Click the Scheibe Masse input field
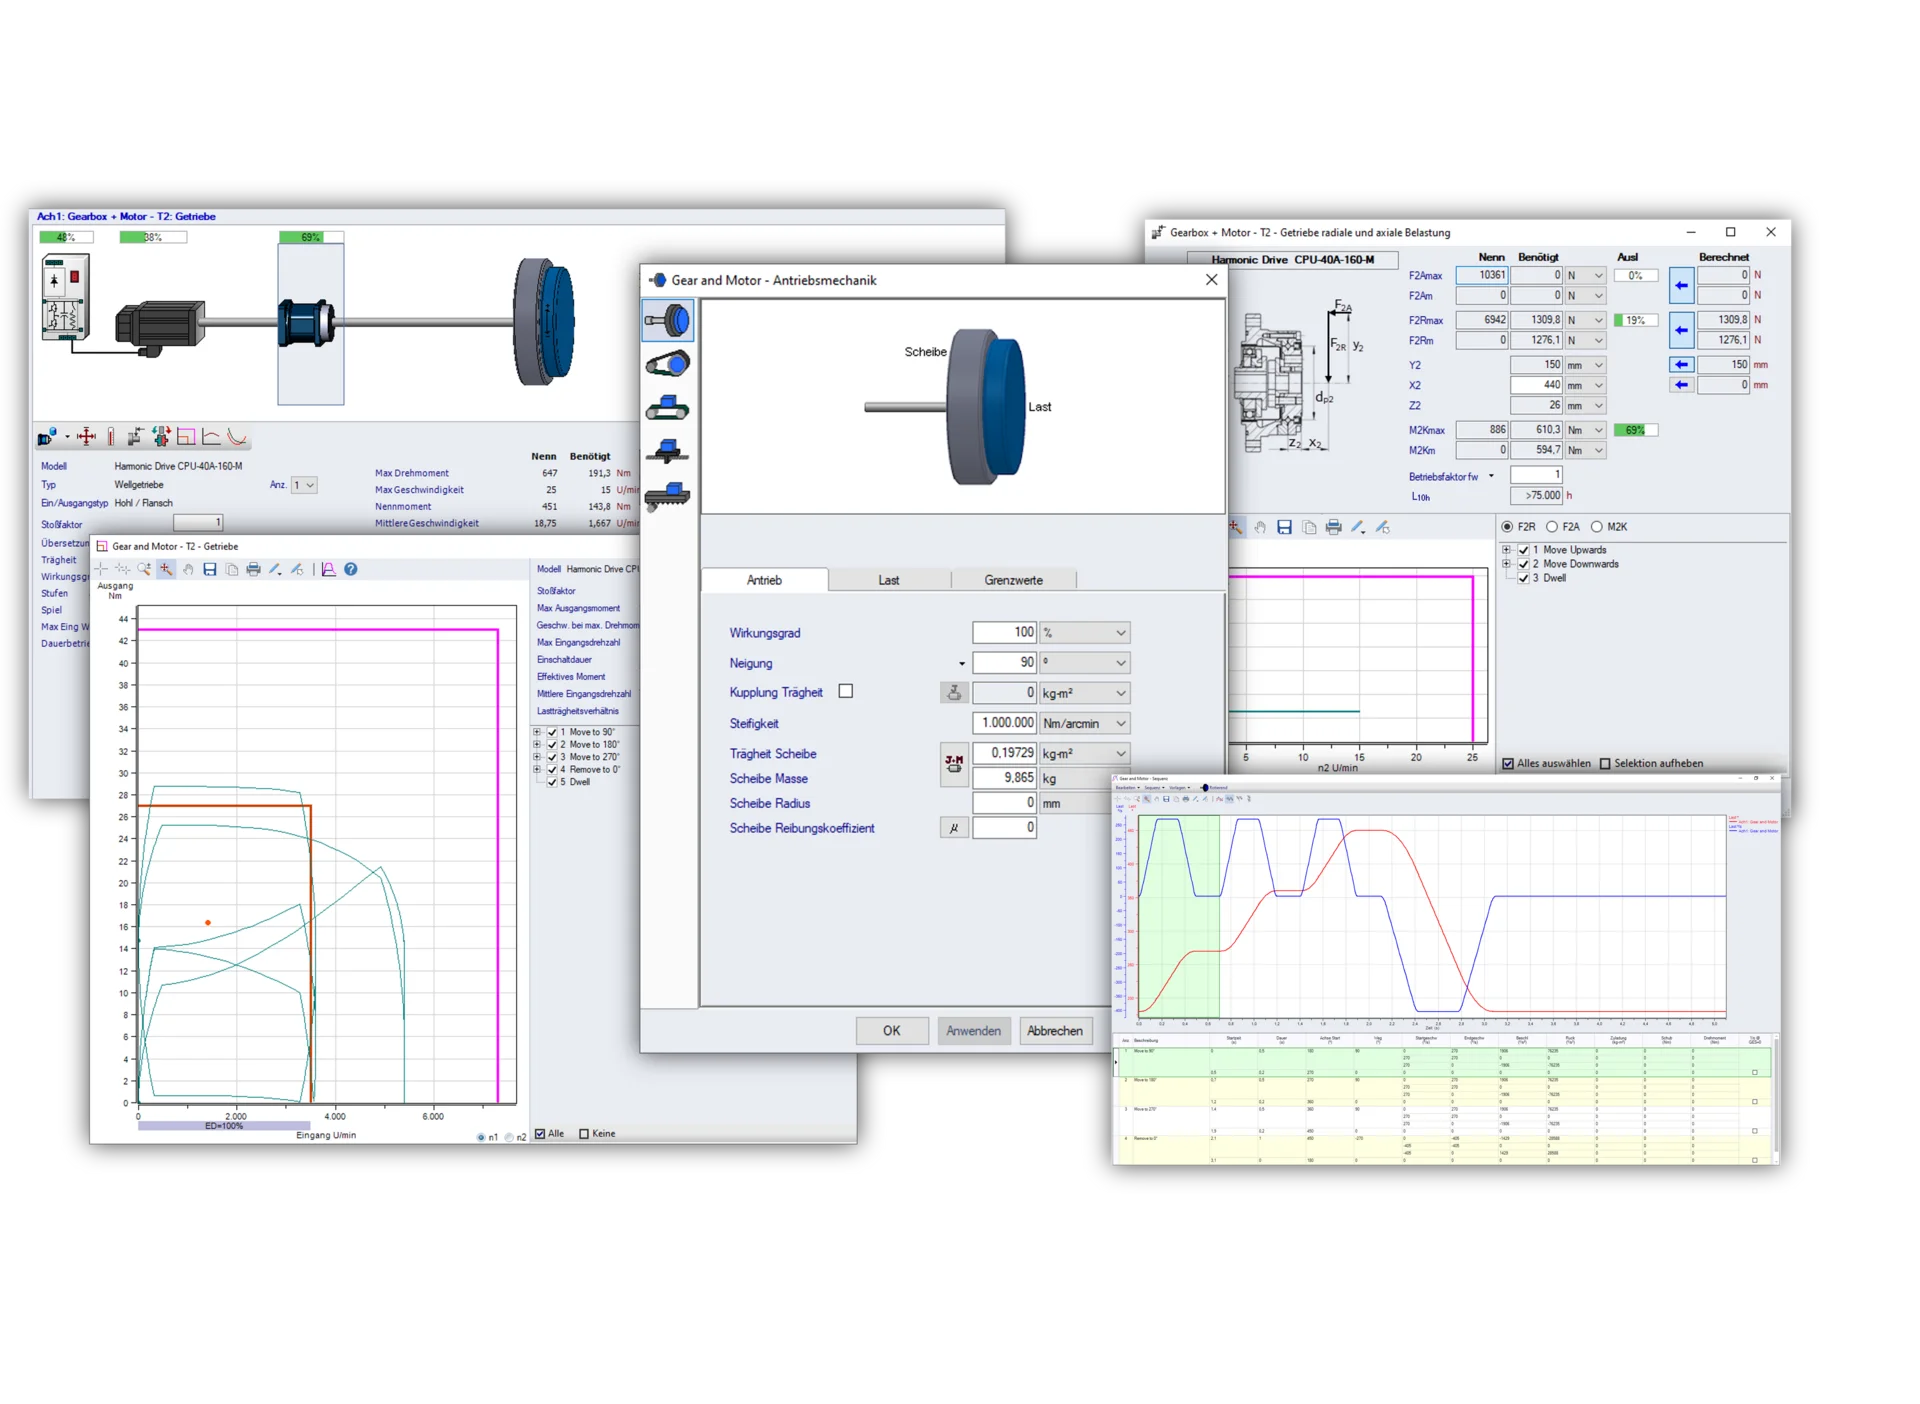The height and width of the screenshot is (1404, 1920). [1004, 778]
